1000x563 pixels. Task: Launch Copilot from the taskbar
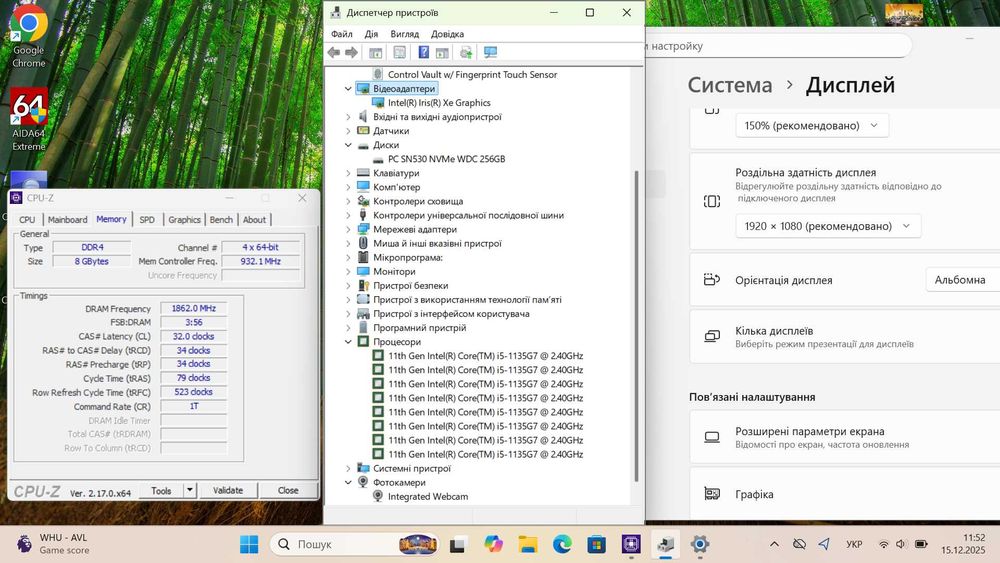point(492,544)
